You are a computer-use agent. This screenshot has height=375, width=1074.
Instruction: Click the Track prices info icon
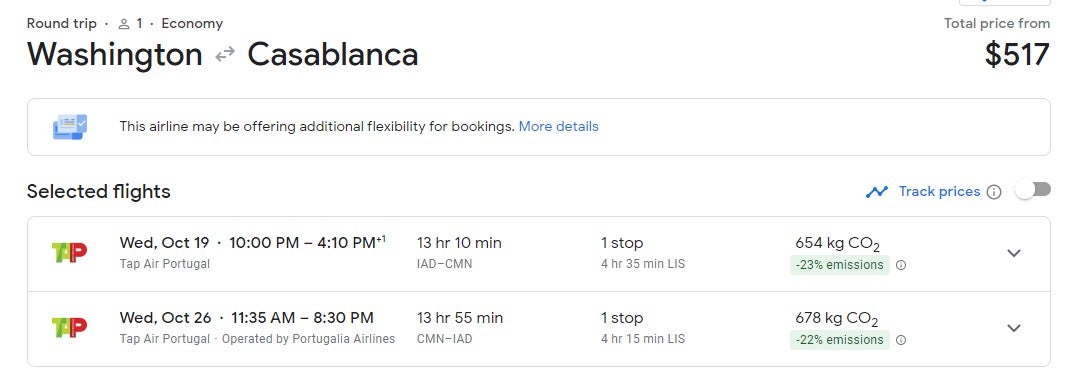[994, 192]
